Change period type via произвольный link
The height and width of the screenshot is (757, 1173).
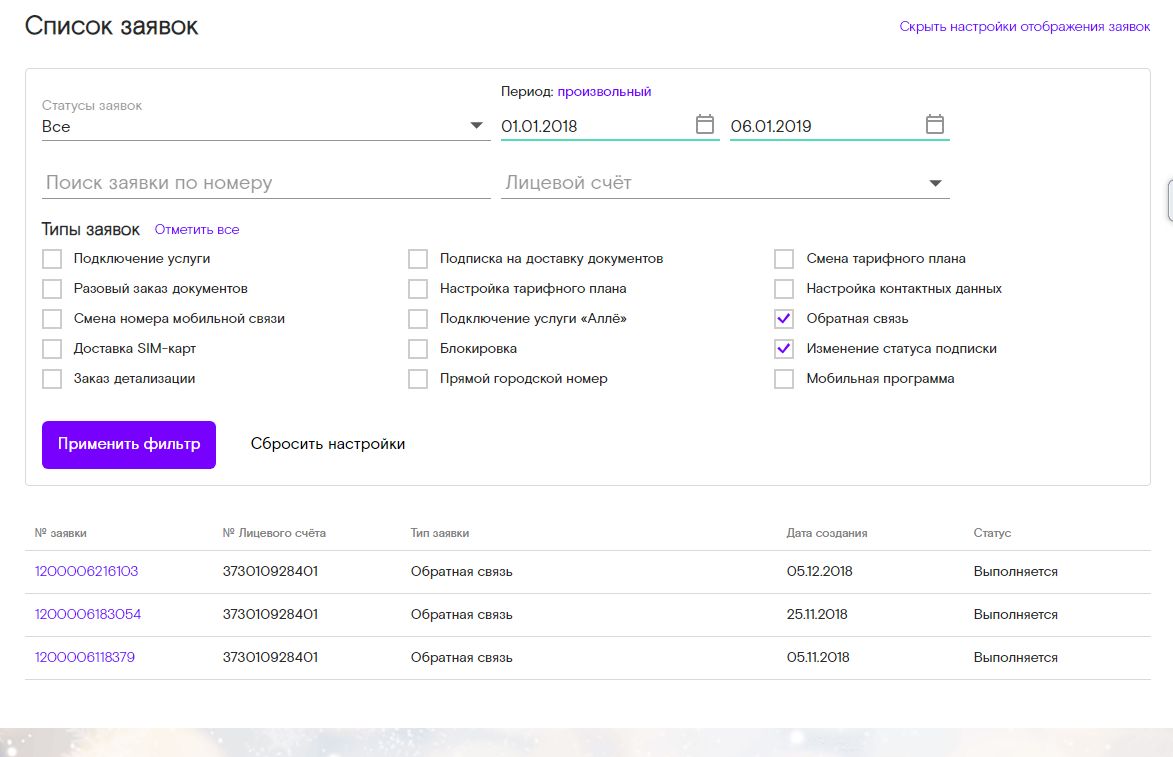pyautogui.click(x=604, y=91)
